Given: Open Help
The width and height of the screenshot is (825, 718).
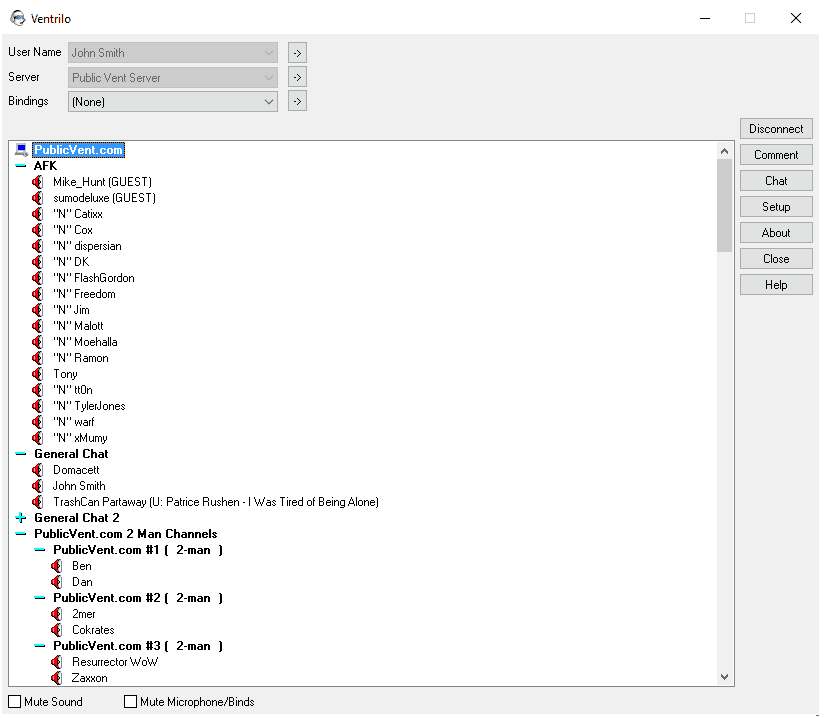Looking at the screenshot, I should (776, 285).
